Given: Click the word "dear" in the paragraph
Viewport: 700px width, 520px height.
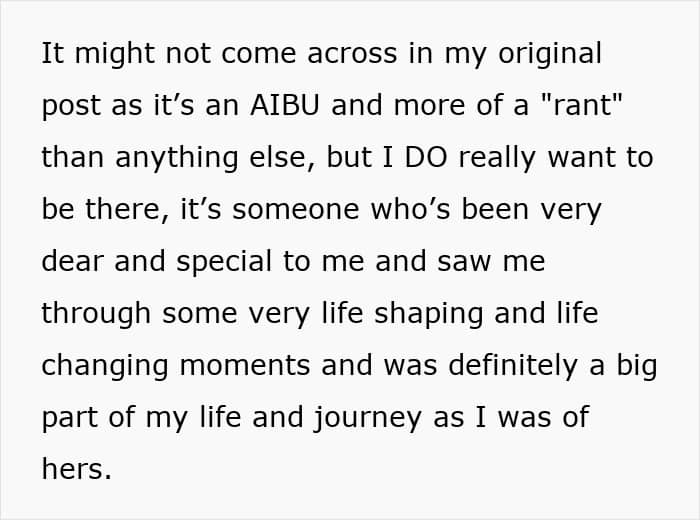Looking at the screenshot, I should 76,262.
